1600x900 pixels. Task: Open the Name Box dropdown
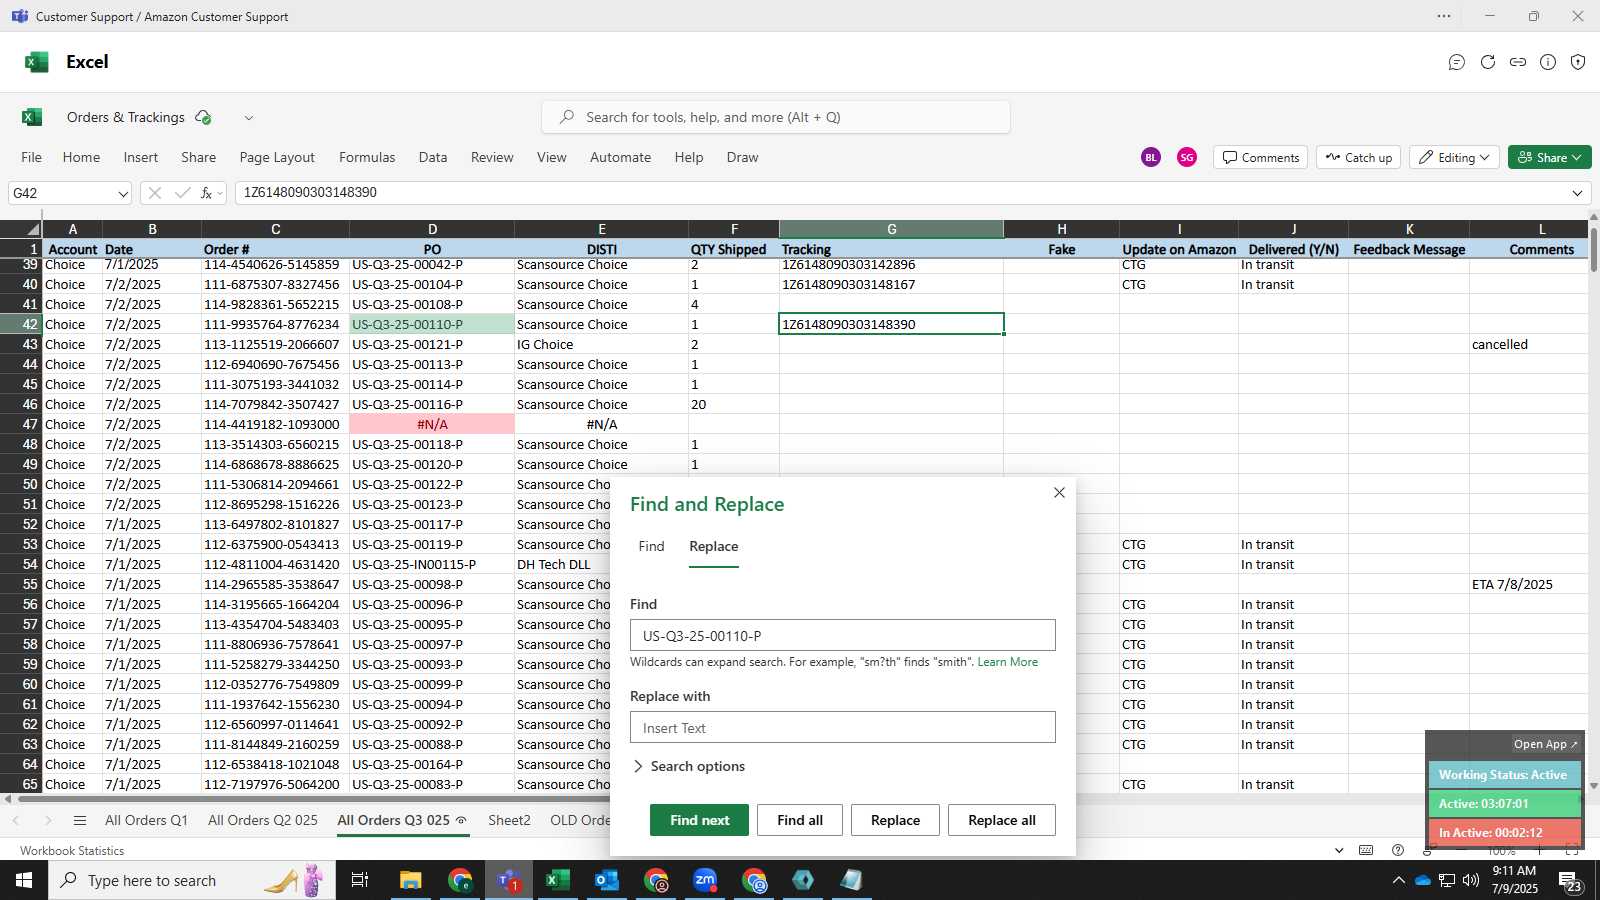123,193
